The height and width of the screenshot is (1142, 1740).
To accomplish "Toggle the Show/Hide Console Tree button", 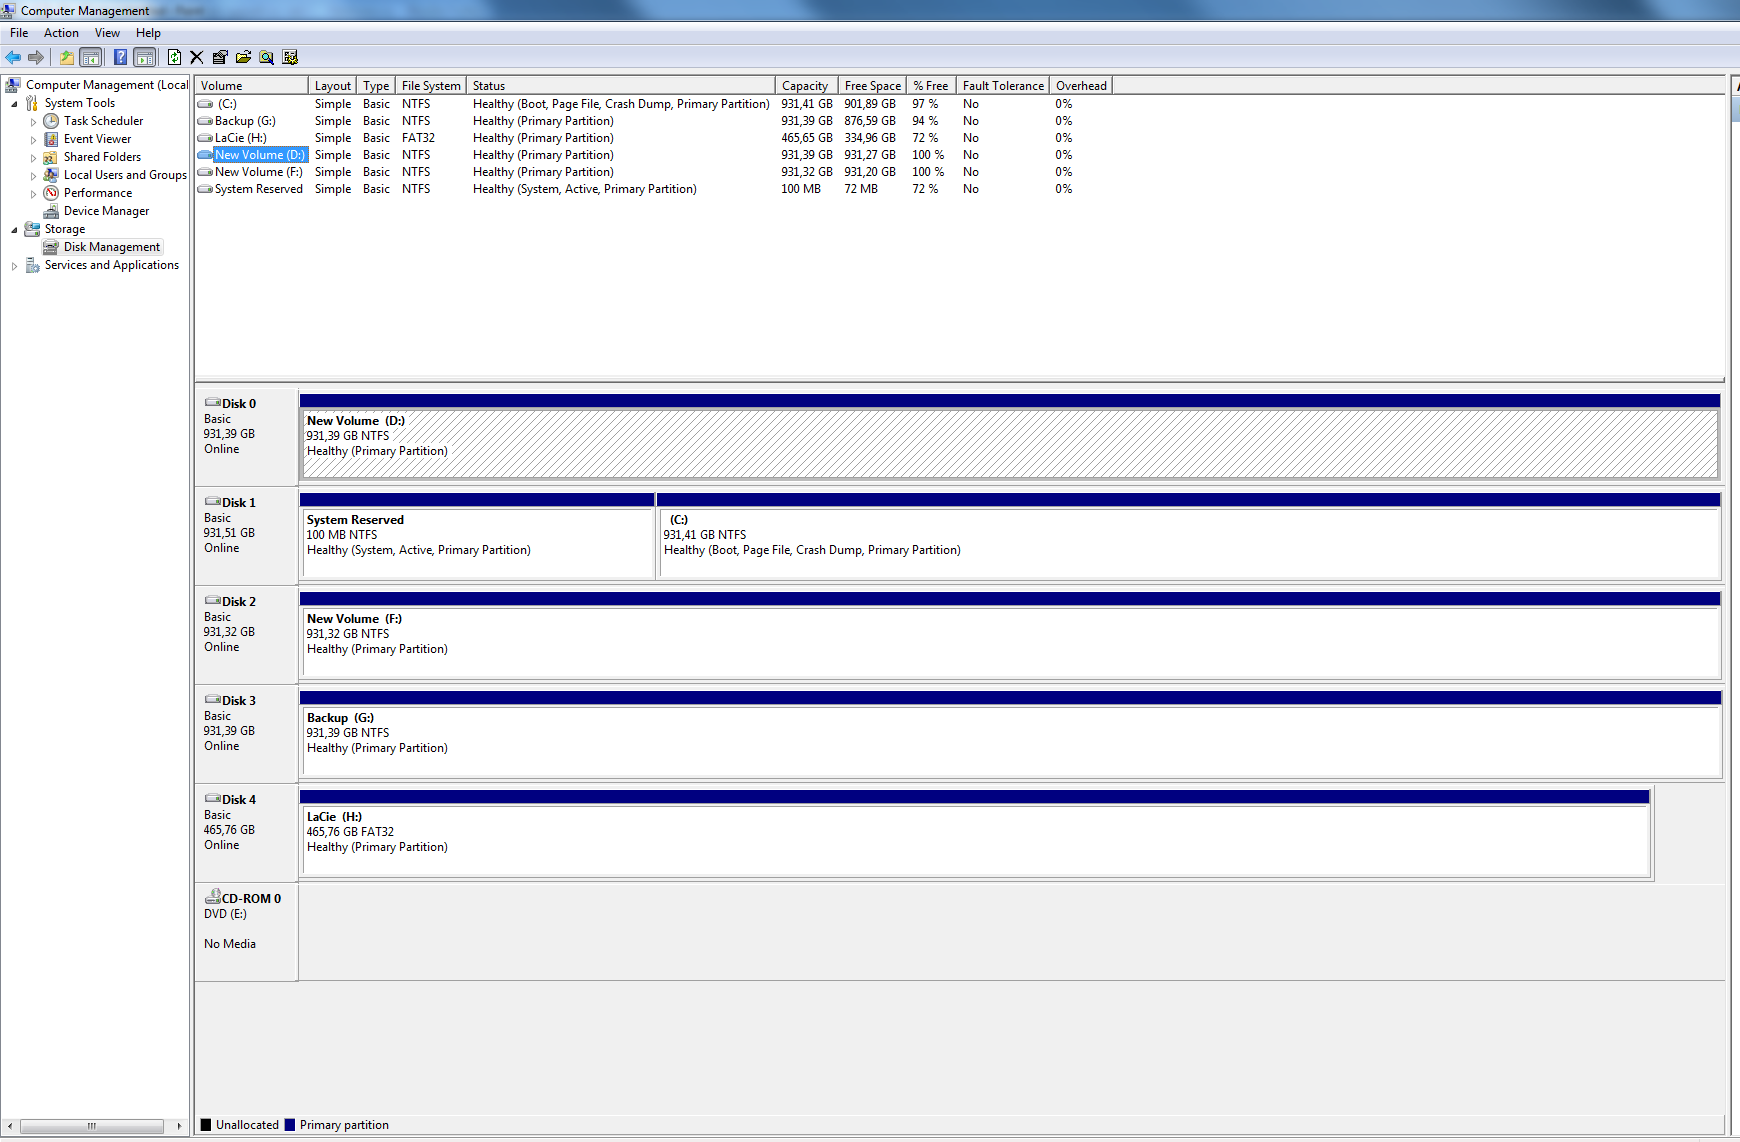I will [x=91, y=57].
